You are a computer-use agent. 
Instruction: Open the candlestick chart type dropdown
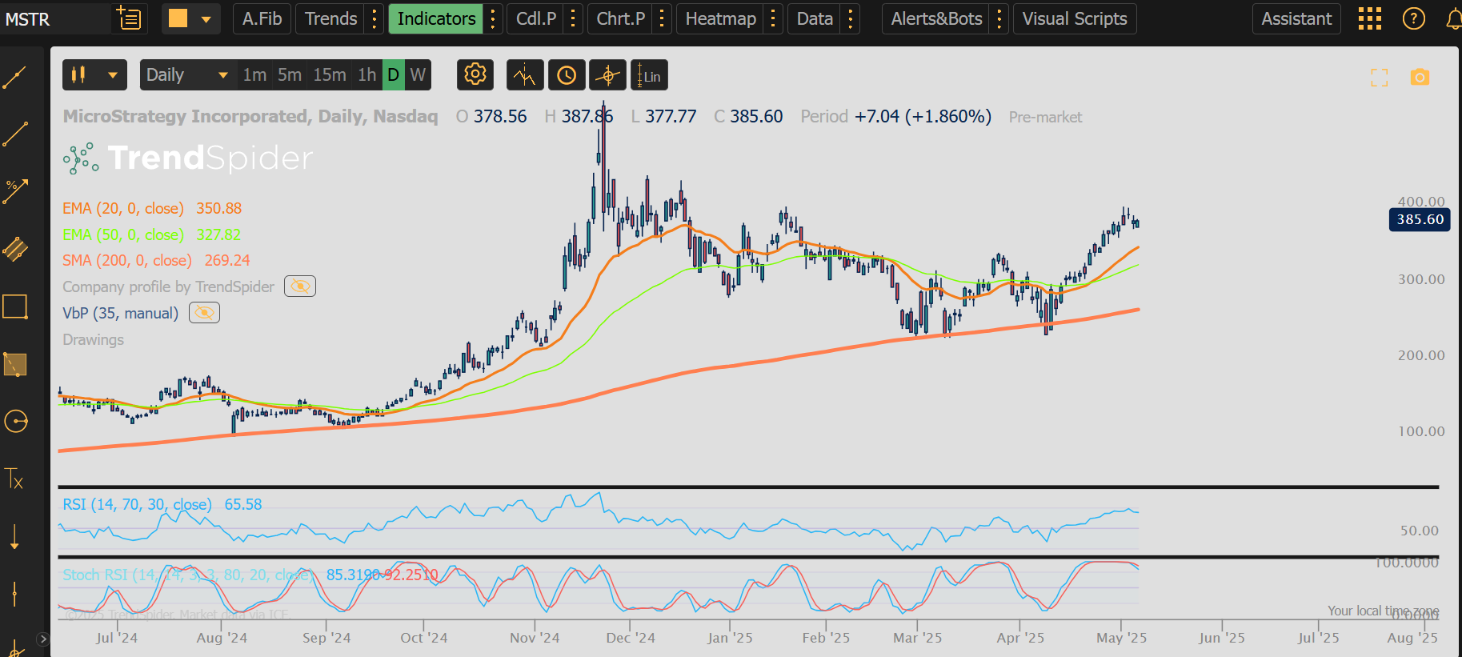95,75
